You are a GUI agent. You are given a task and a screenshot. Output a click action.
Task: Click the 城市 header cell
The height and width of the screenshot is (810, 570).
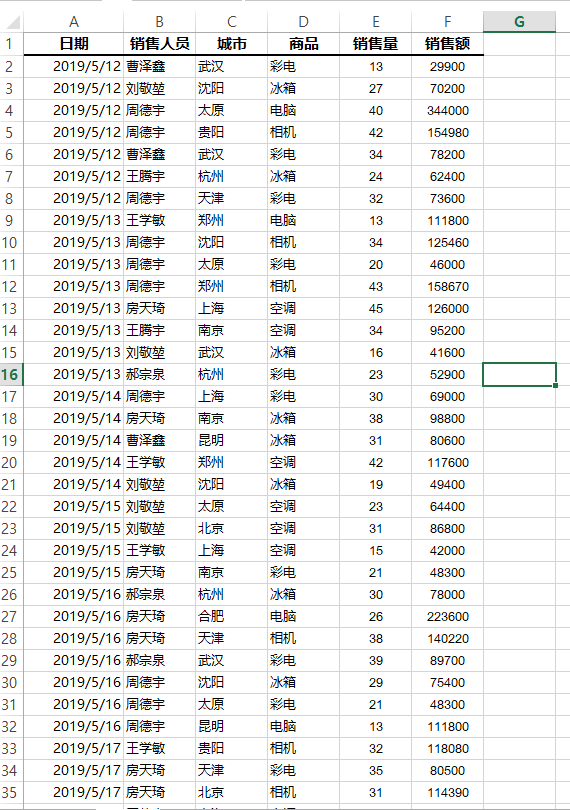(x=232, y=44)
